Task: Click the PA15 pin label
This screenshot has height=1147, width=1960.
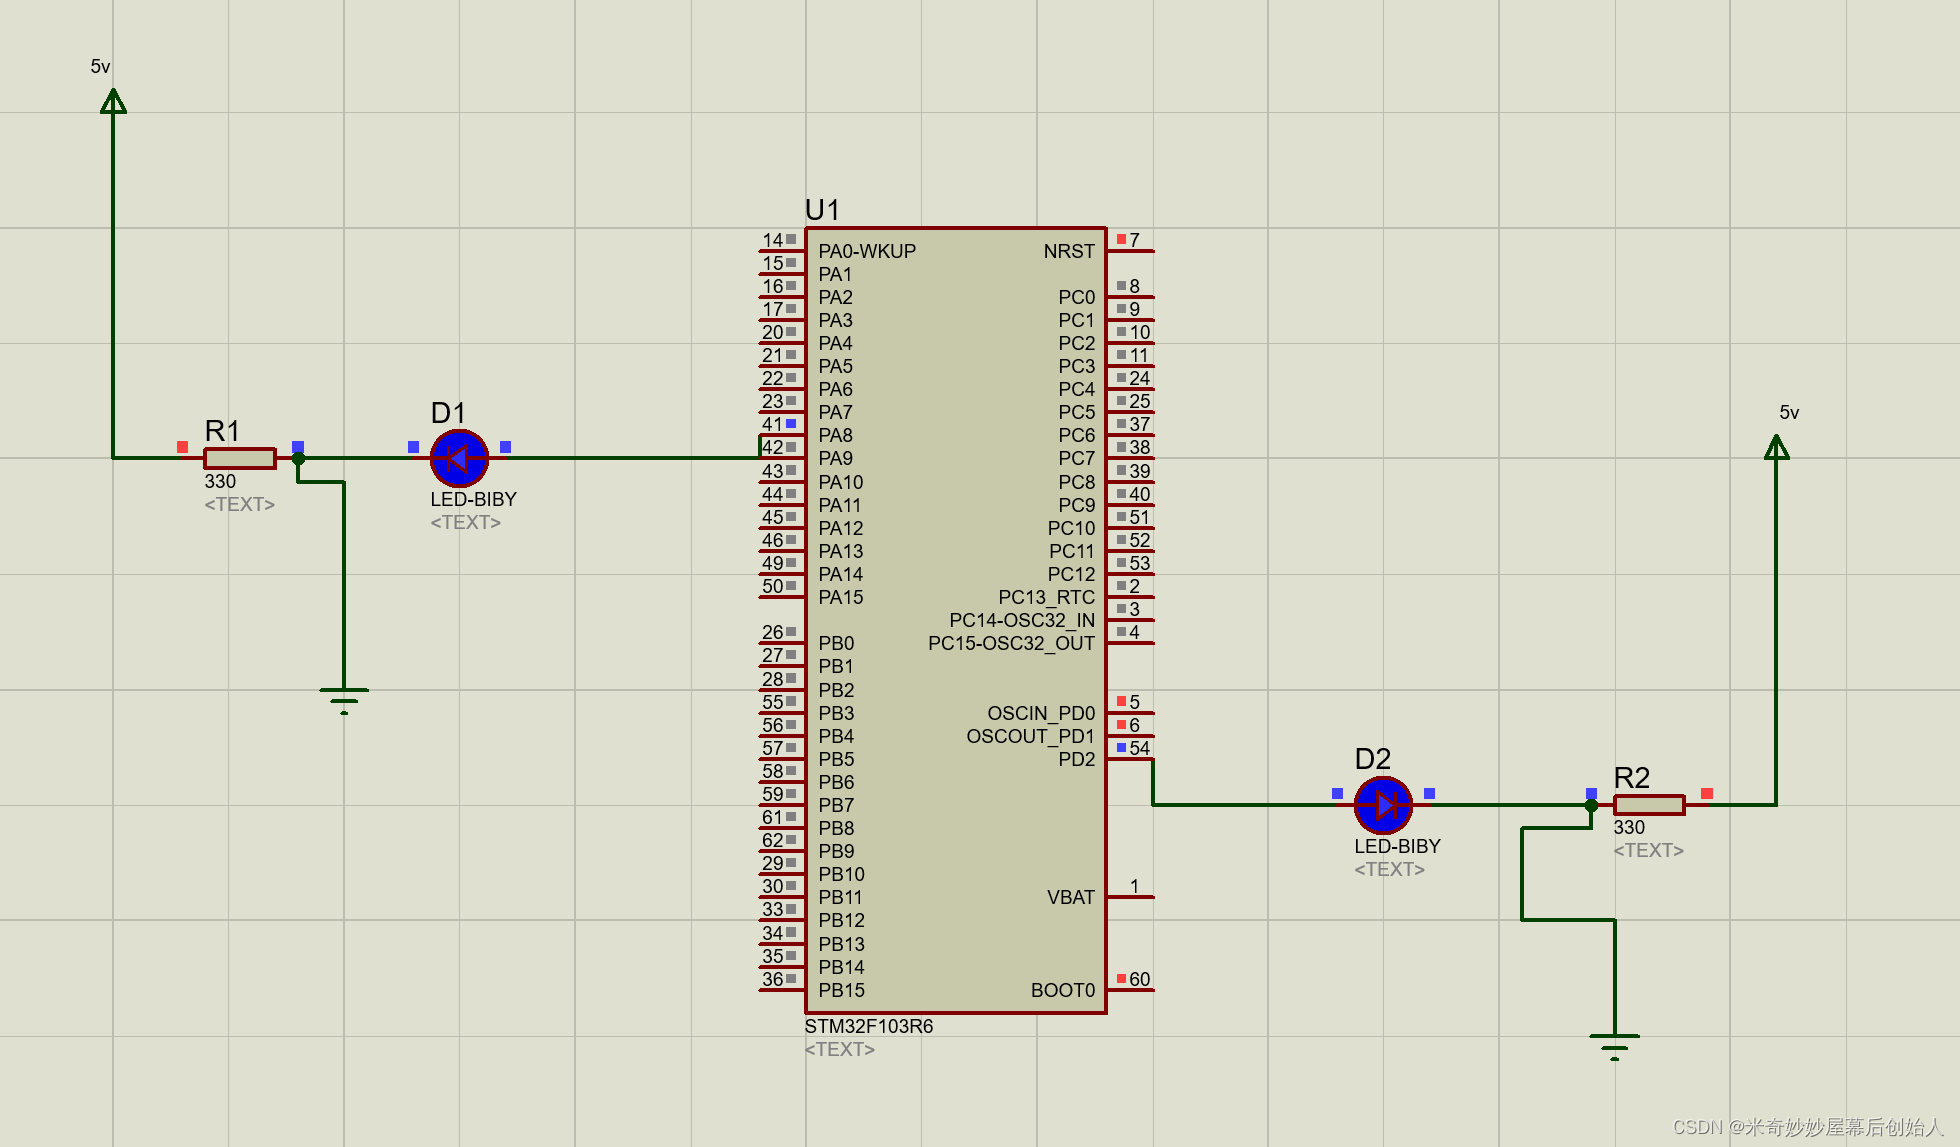Action: 841,597
